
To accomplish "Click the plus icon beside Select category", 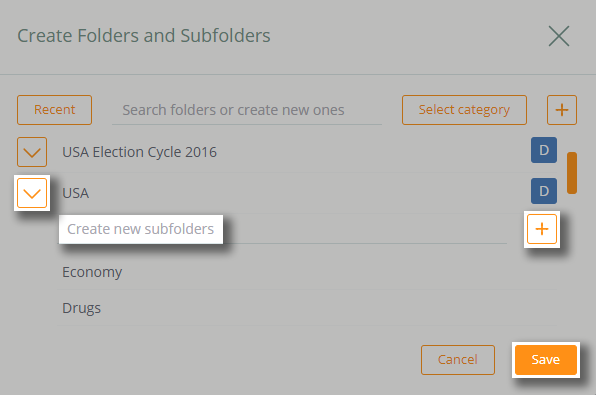I will point(562,110).
